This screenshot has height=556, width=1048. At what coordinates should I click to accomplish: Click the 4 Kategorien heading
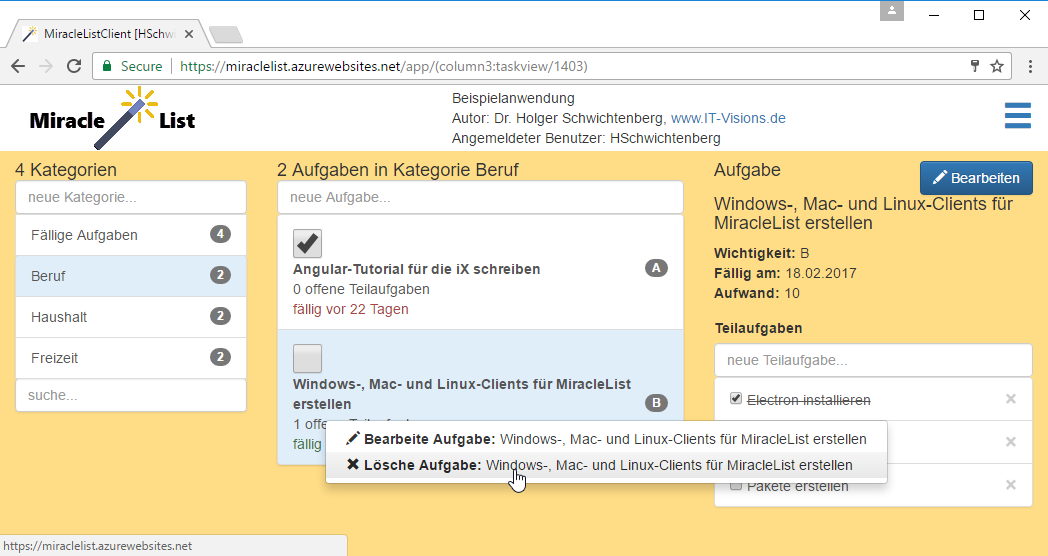66,170
